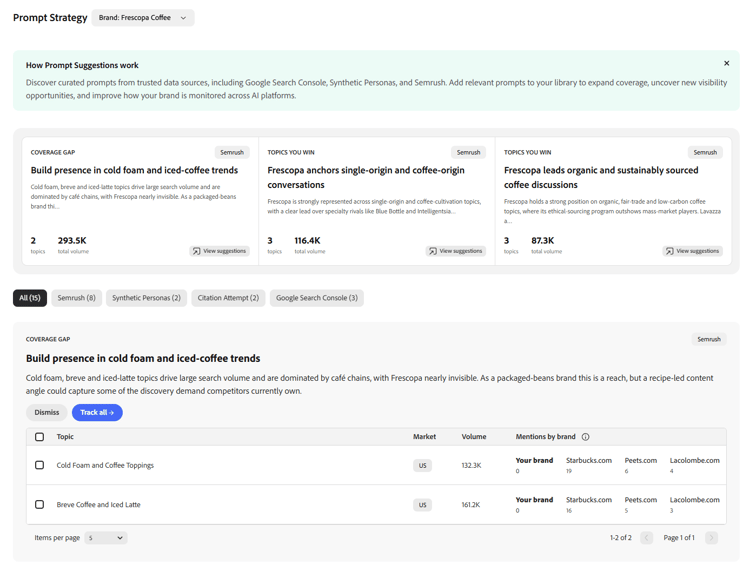Viewport: 750px width, 566px height.
Task: Select the Semrush (8) filter tab
Action: [77, 298]
